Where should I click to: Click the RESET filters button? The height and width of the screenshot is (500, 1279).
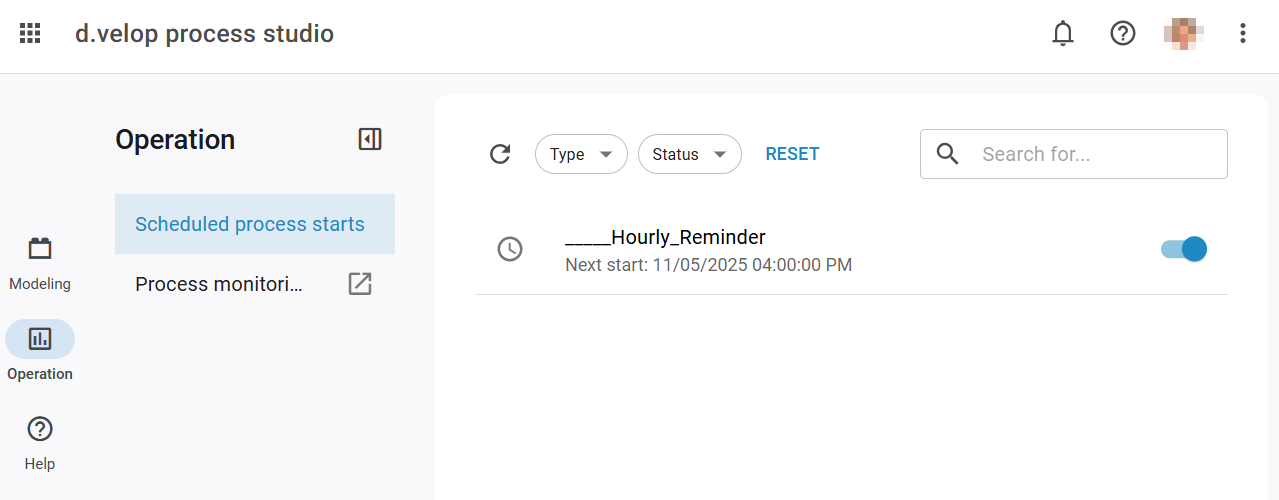[792, 154]
